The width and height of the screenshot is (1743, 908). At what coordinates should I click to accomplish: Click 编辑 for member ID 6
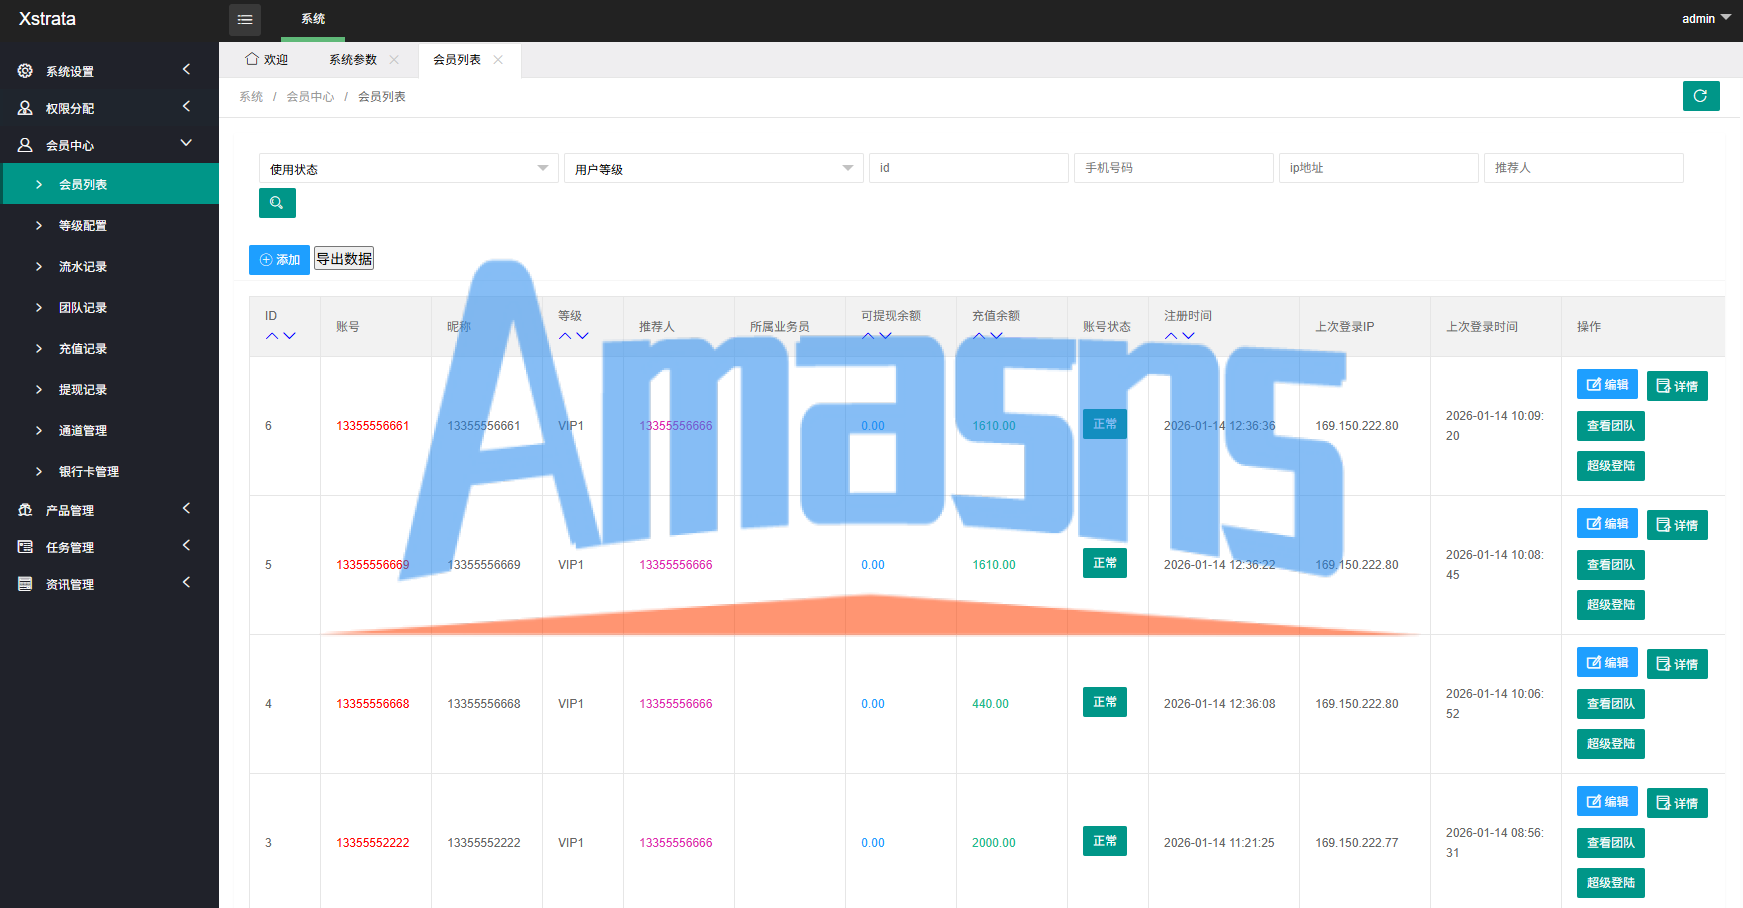point(1607,384)
